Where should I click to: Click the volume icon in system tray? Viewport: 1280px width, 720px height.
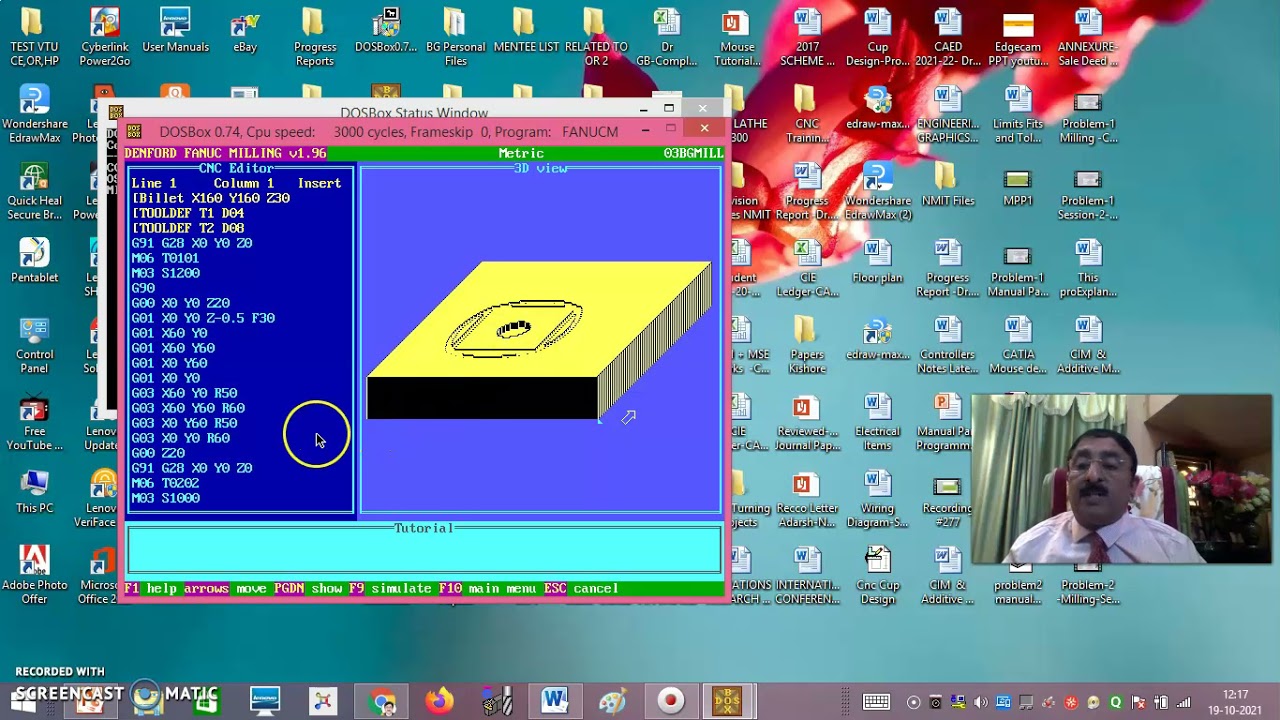980,702
